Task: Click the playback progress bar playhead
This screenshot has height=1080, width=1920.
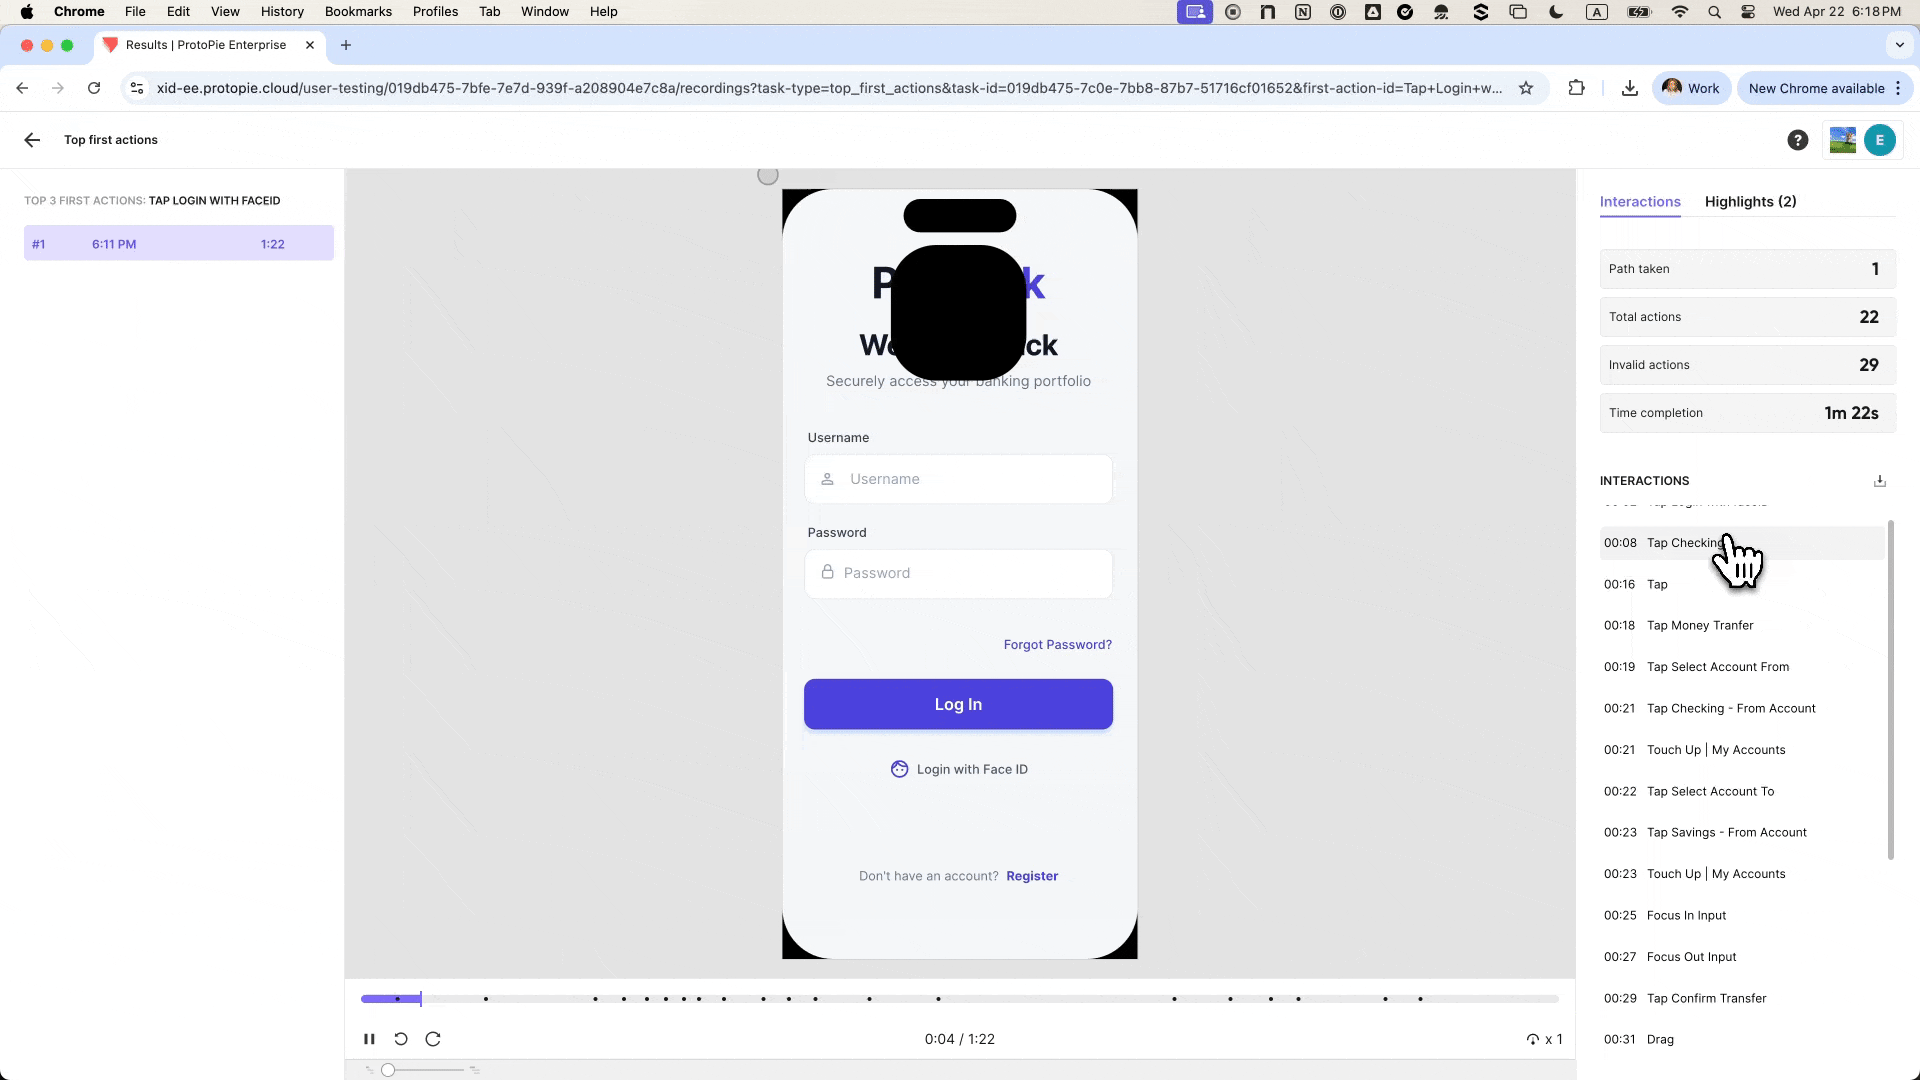Action: click(421, 998)
